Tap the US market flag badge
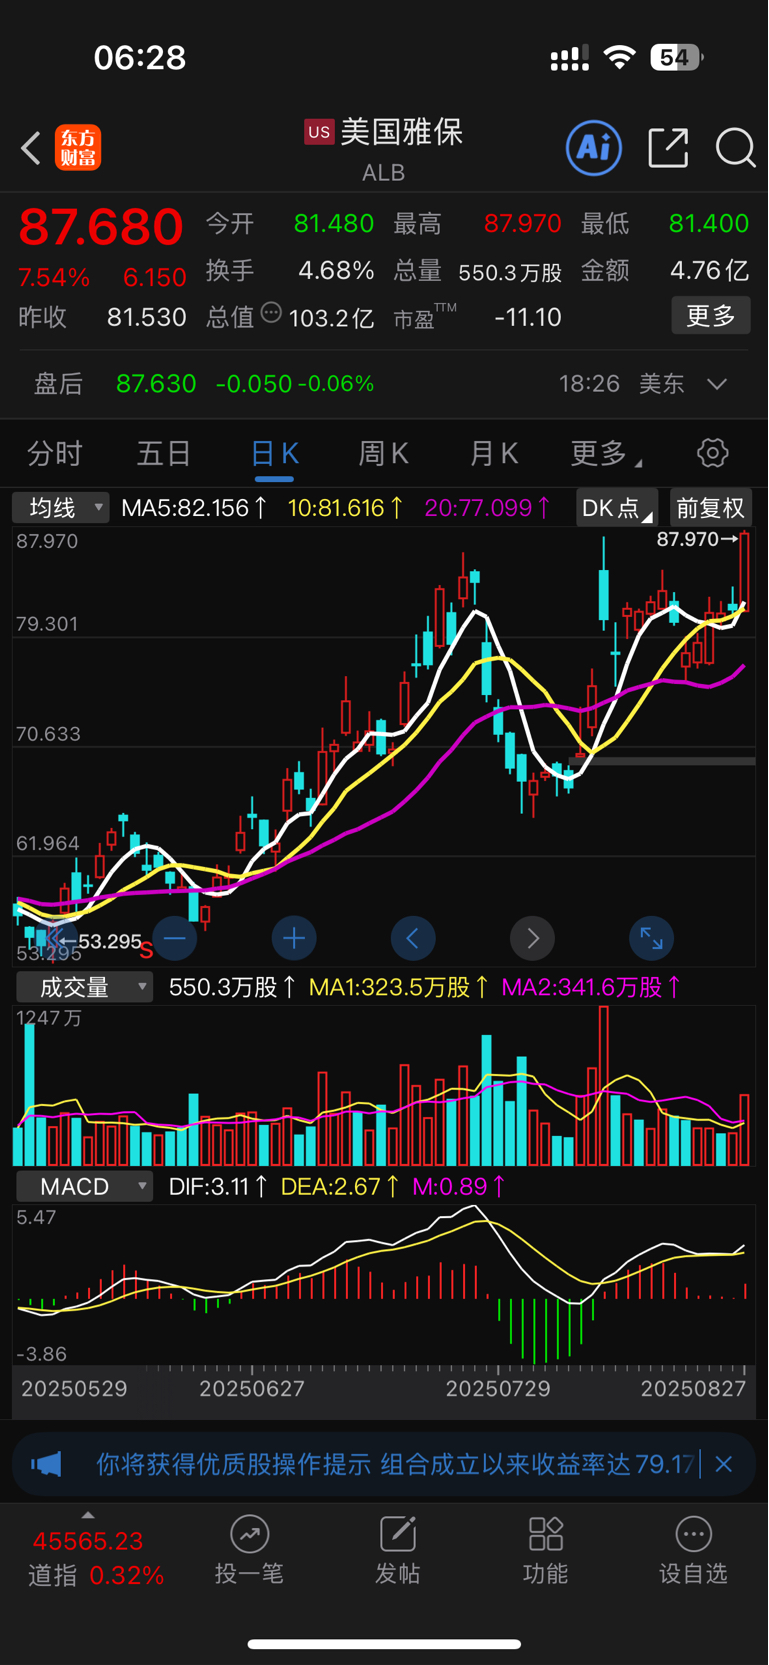Viewport: 769px width, 1665px height. pyautogui.click(x=319, y=131)
